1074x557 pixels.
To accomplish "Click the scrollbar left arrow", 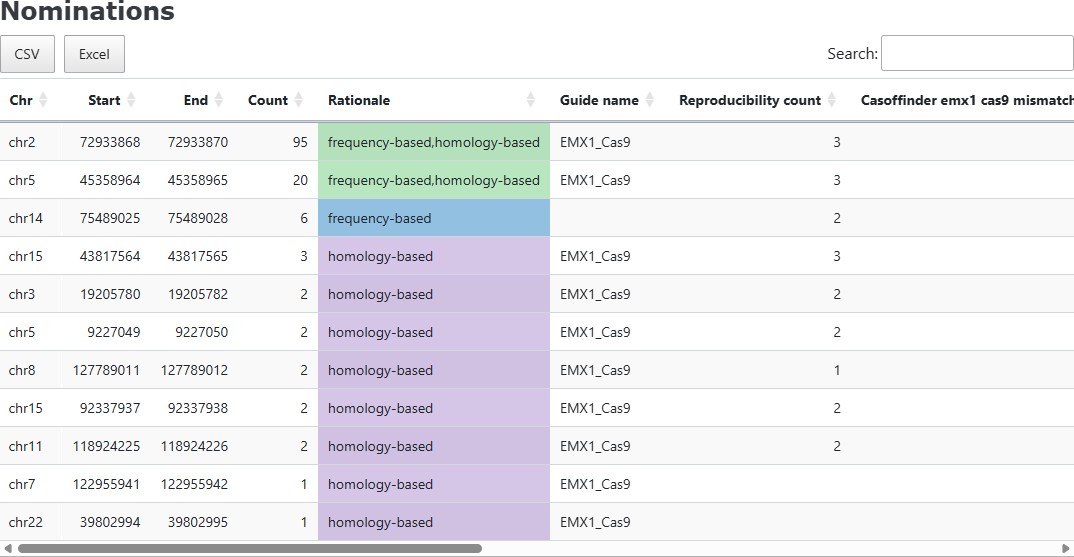I will 8,548.
